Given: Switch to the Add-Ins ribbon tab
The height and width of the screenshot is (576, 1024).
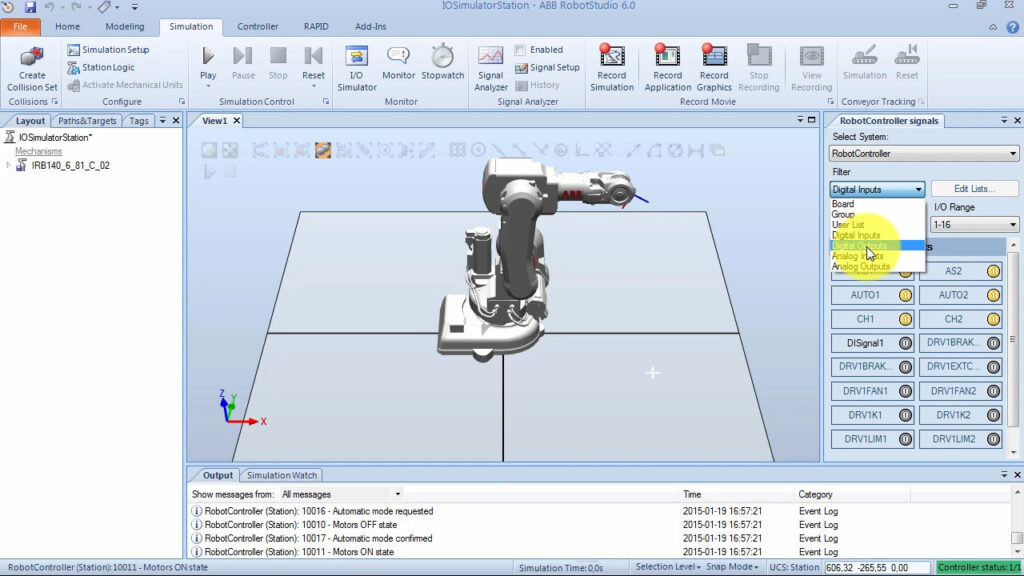Looking at the screenshot, I should click(x=370, y=27).
